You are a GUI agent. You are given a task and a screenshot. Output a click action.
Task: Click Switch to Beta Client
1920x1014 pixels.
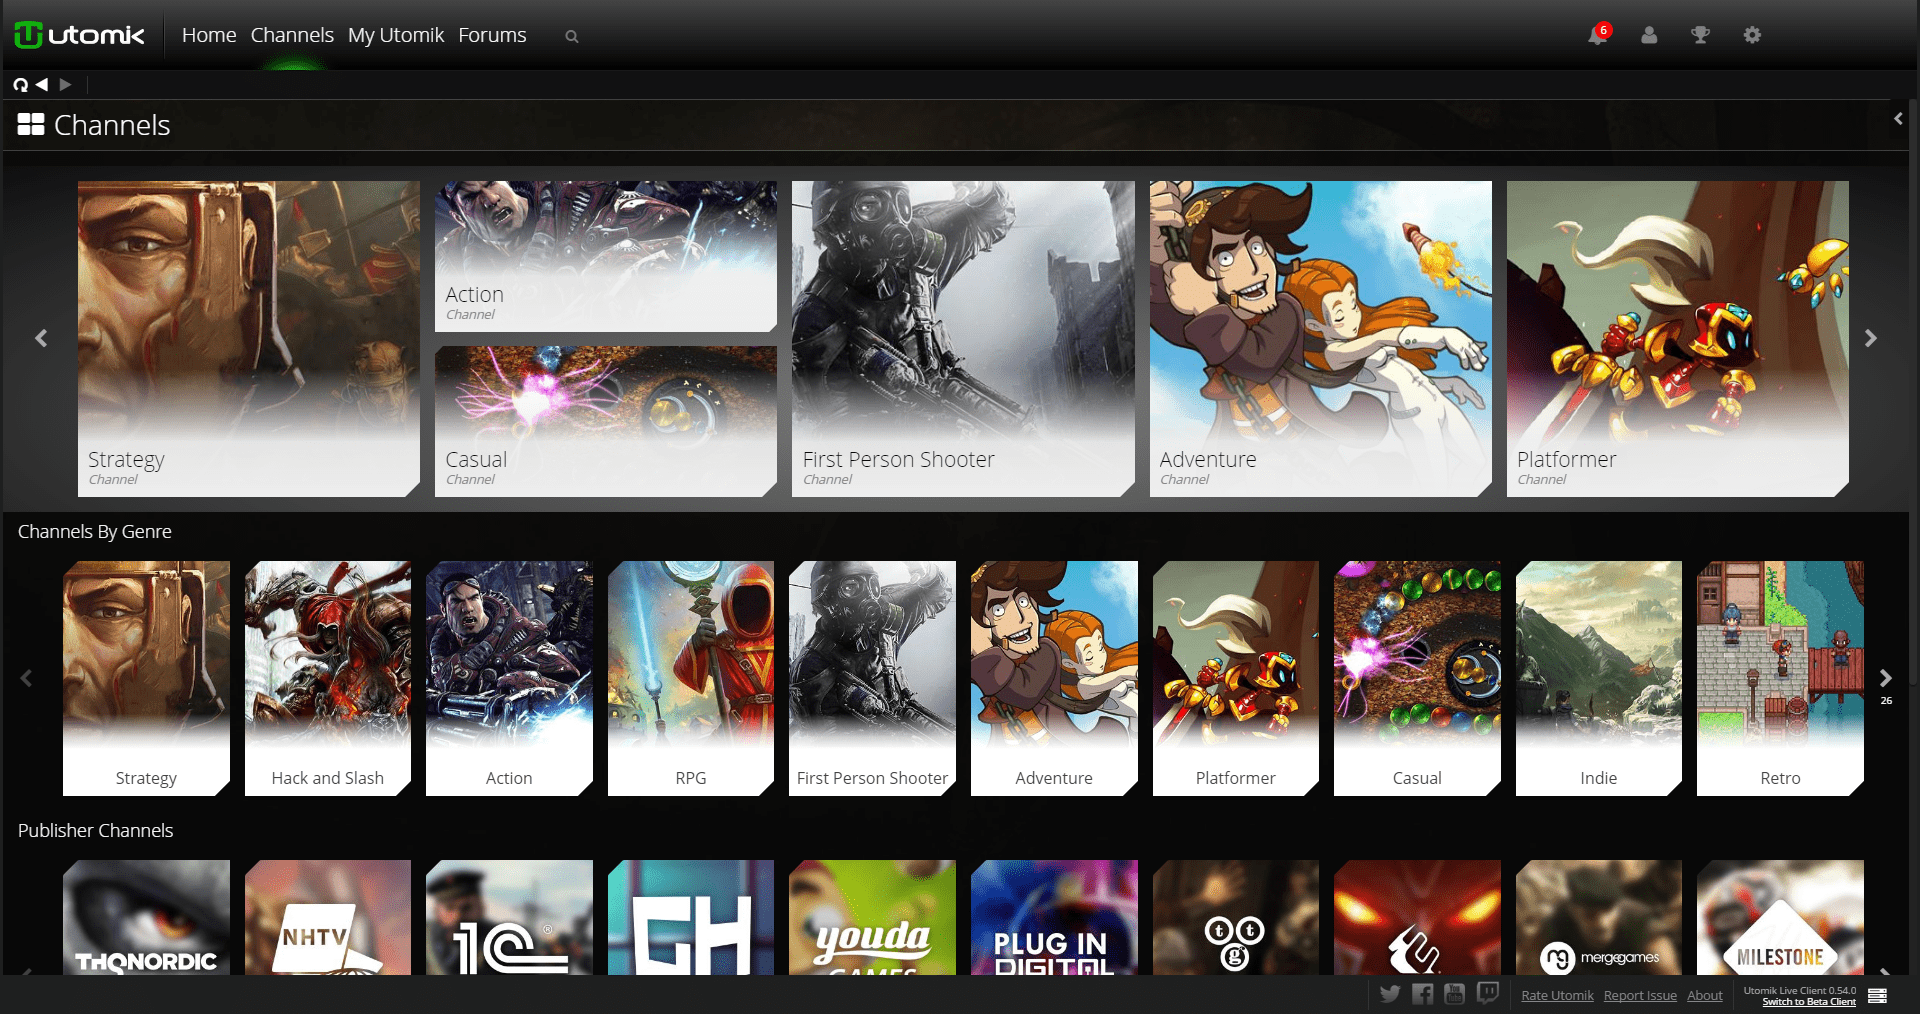1809,1002
